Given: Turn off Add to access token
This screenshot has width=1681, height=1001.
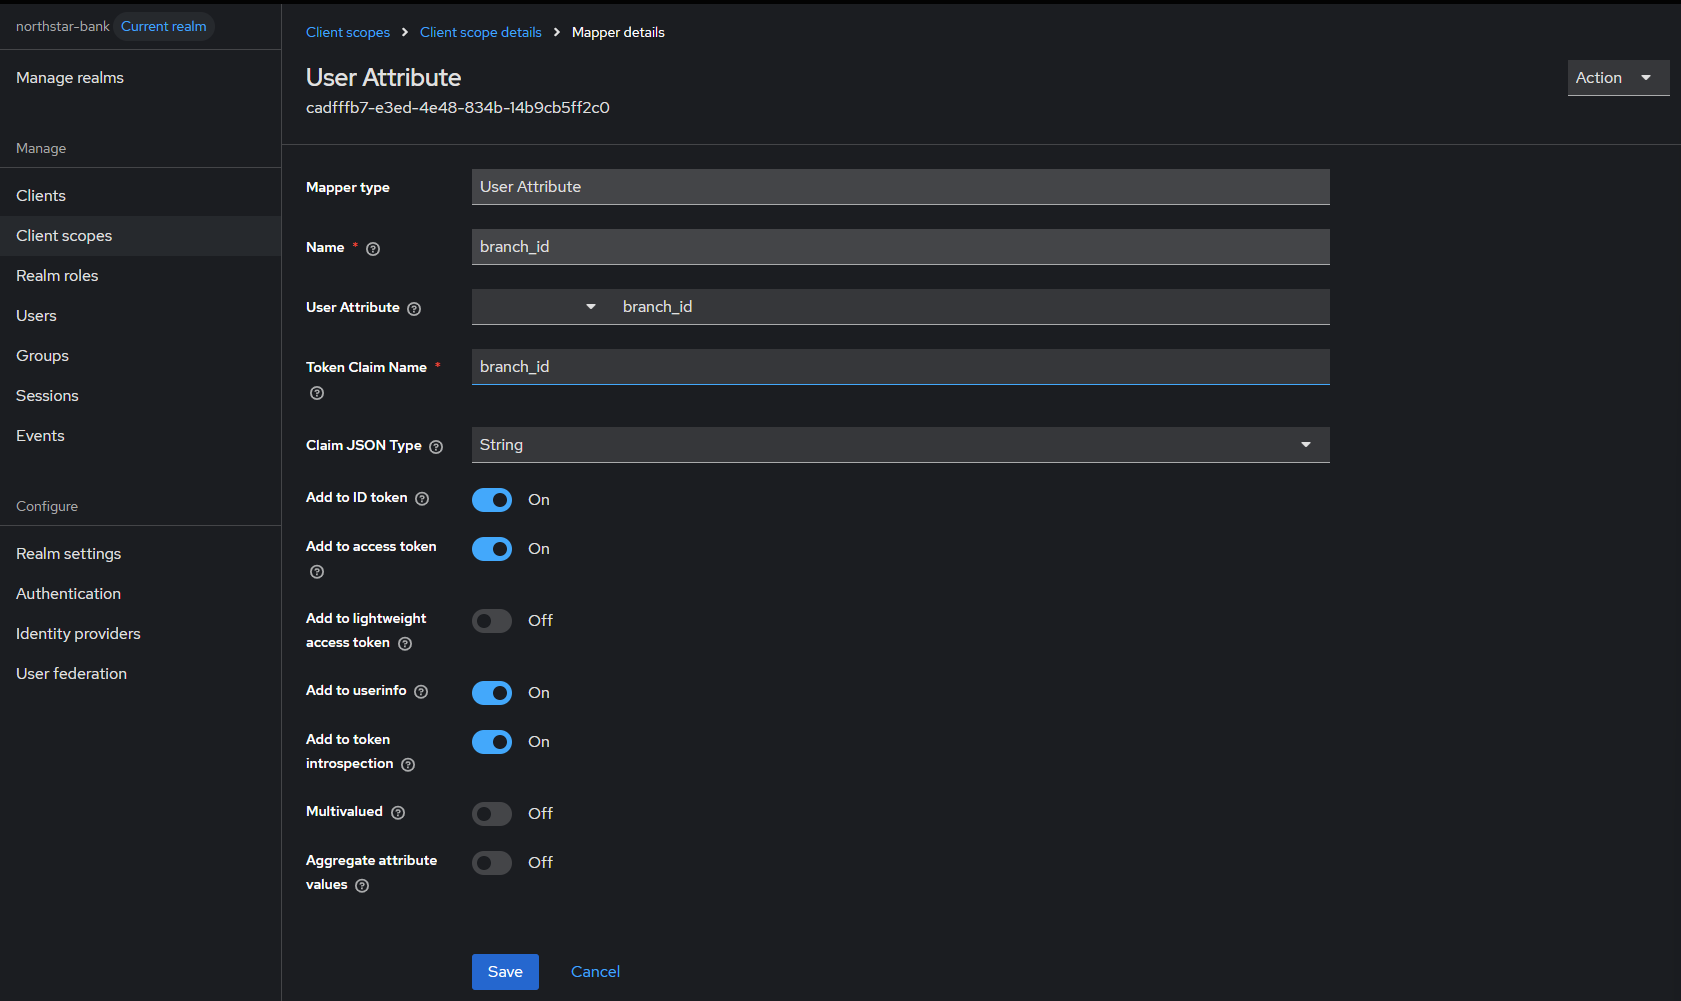Looking at the screenshot, I should (492, 549).
